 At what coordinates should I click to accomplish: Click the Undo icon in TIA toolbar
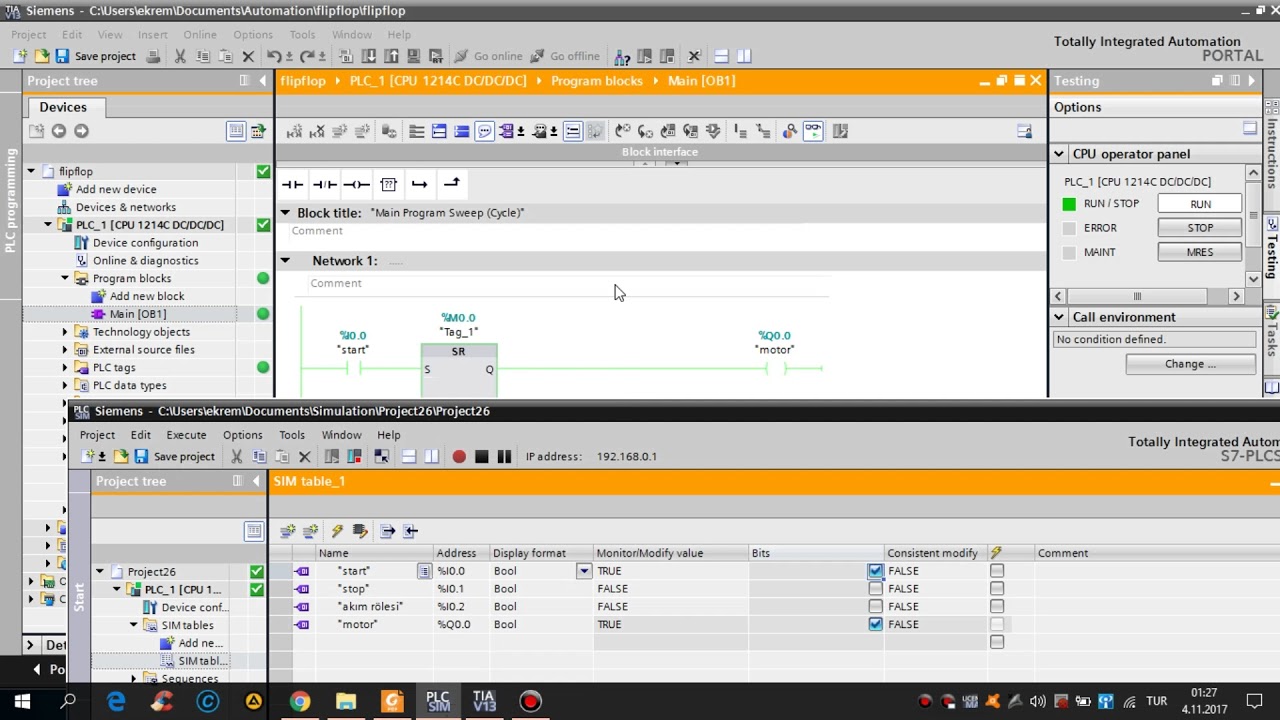[x=276, y=56]
